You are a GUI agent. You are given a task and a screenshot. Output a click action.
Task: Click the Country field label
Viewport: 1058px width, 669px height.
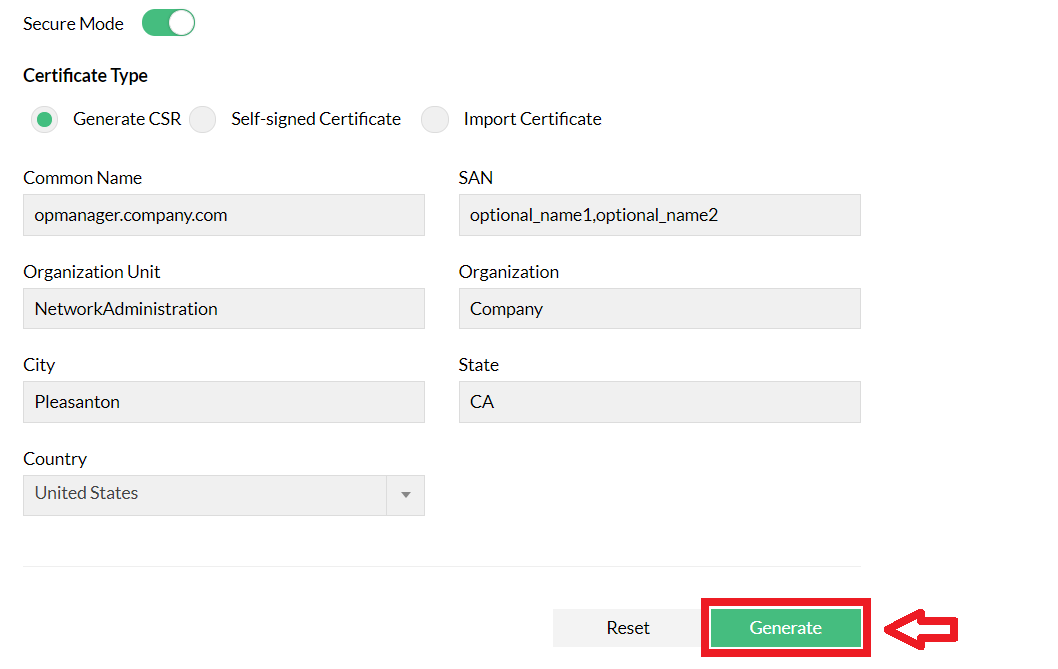pos(55,459)
